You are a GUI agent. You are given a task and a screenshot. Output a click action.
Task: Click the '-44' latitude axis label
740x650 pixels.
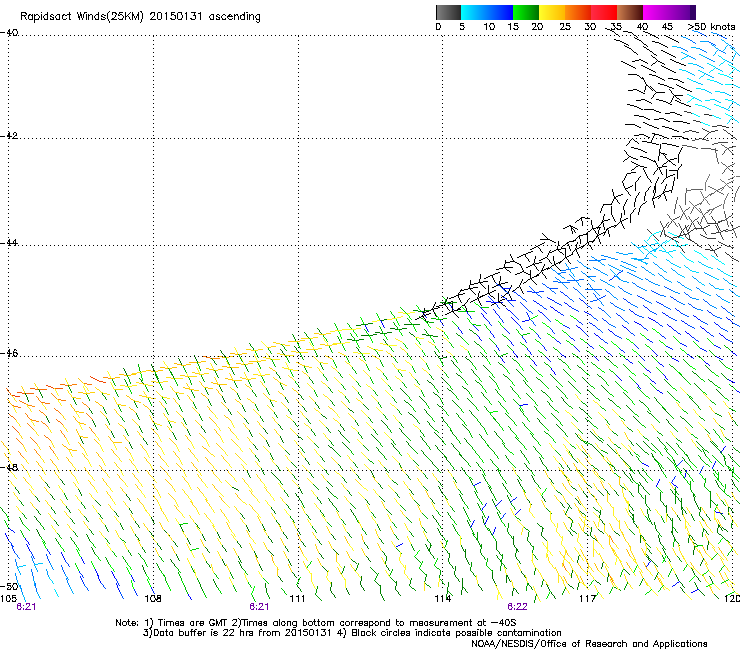pos(9,243)
